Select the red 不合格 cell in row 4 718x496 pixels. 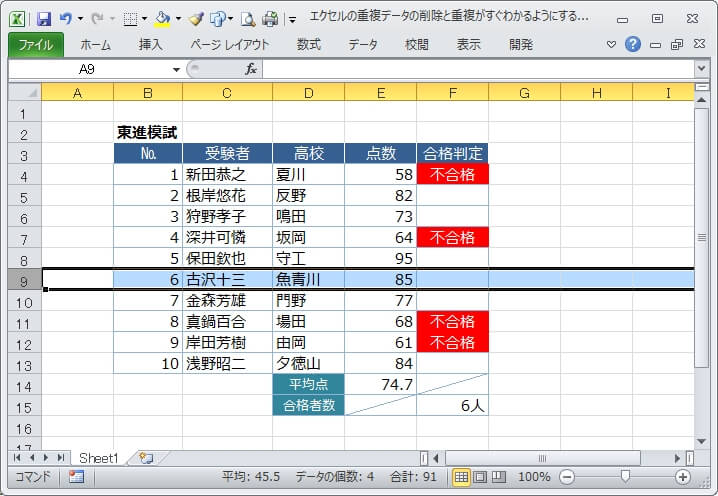point(452,174)
